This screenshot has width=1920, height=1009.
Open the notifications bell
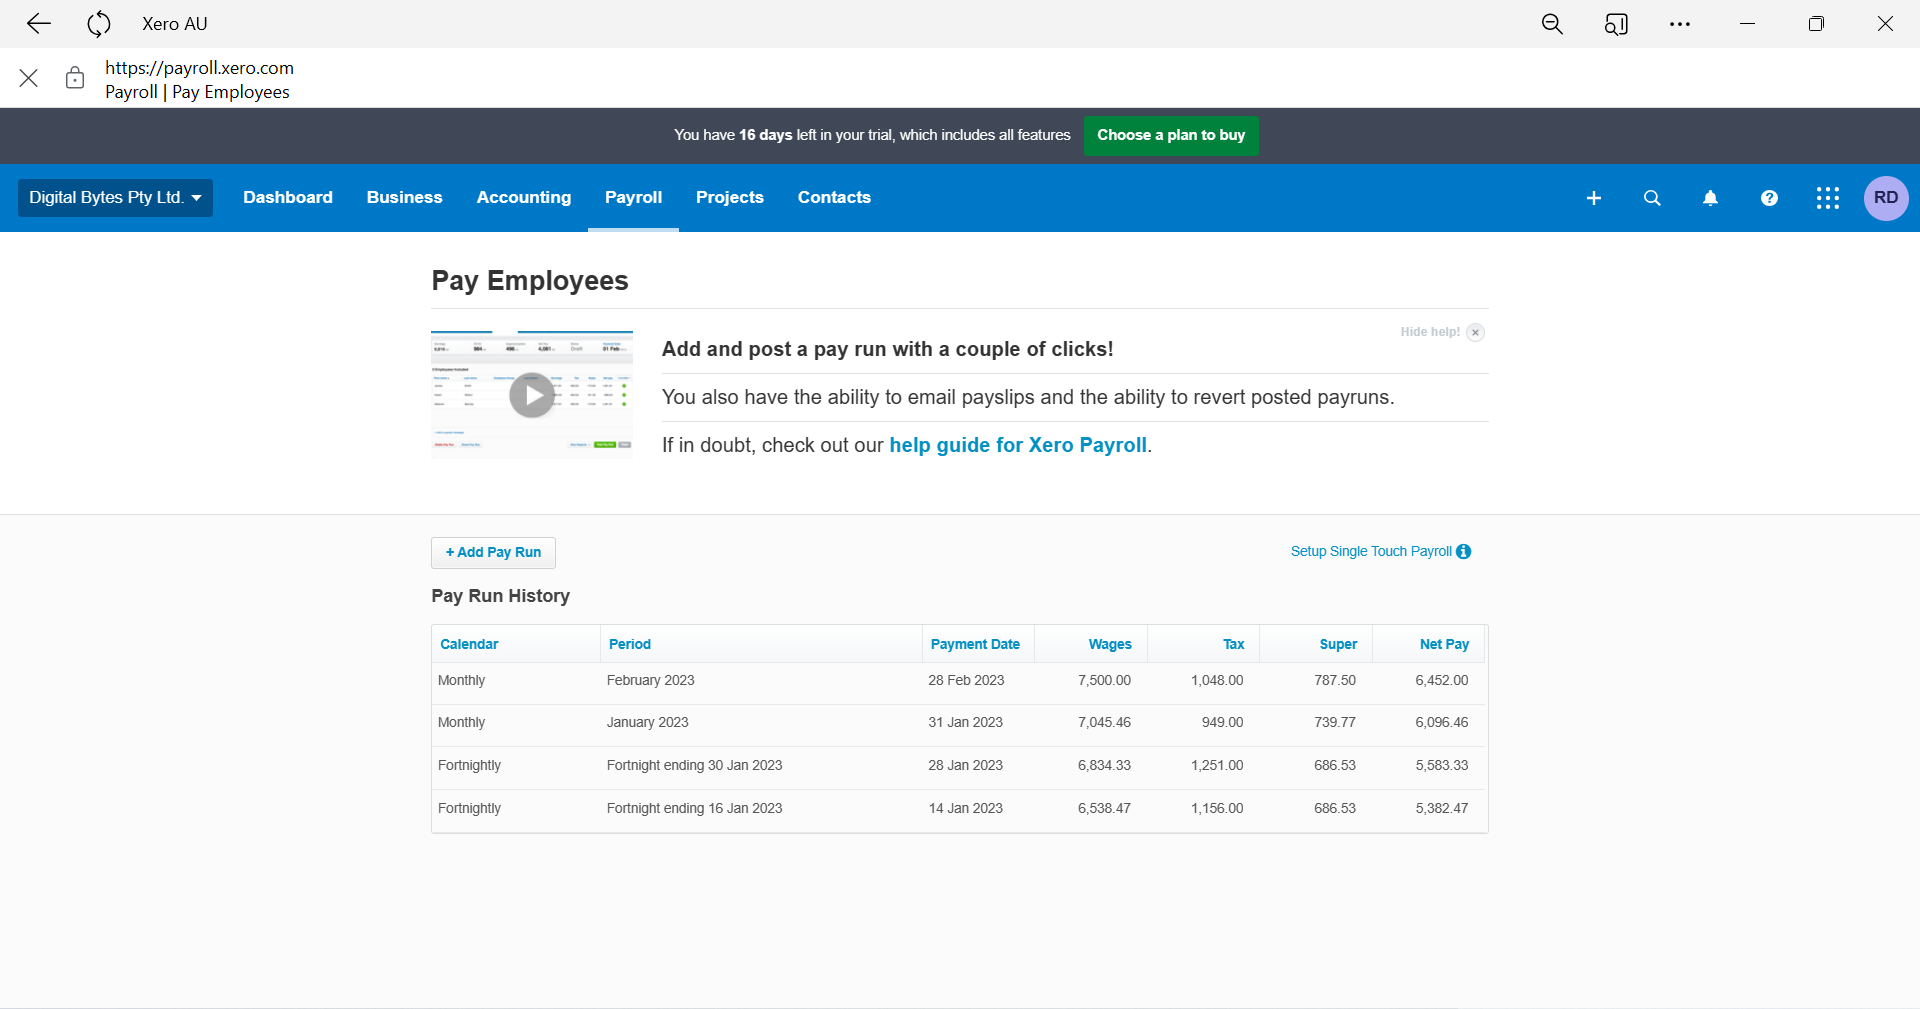pos(1711,198)
